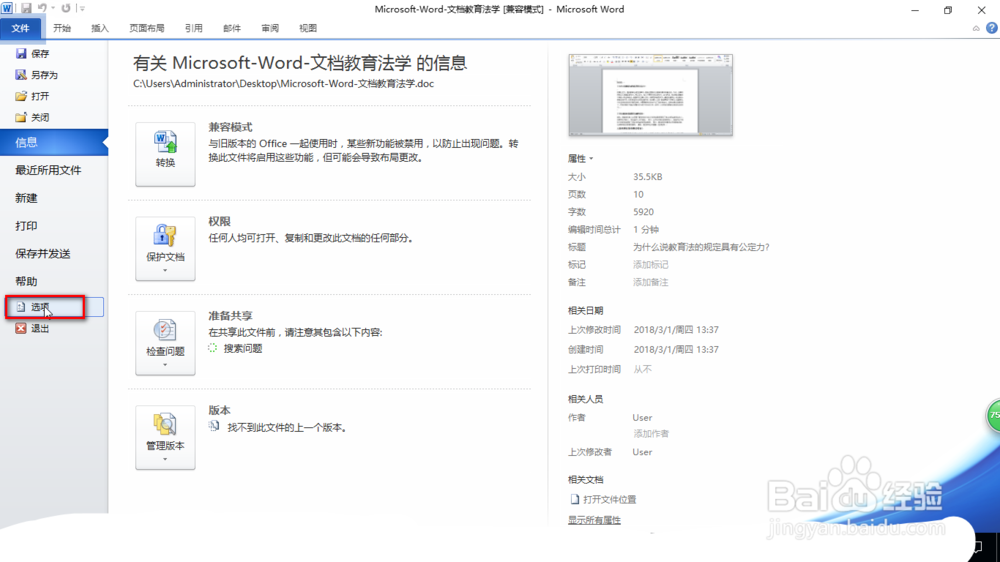1000x562 pixels.
Task: Select the 信息 tab in backstage
Action: [x=54, y=142]
